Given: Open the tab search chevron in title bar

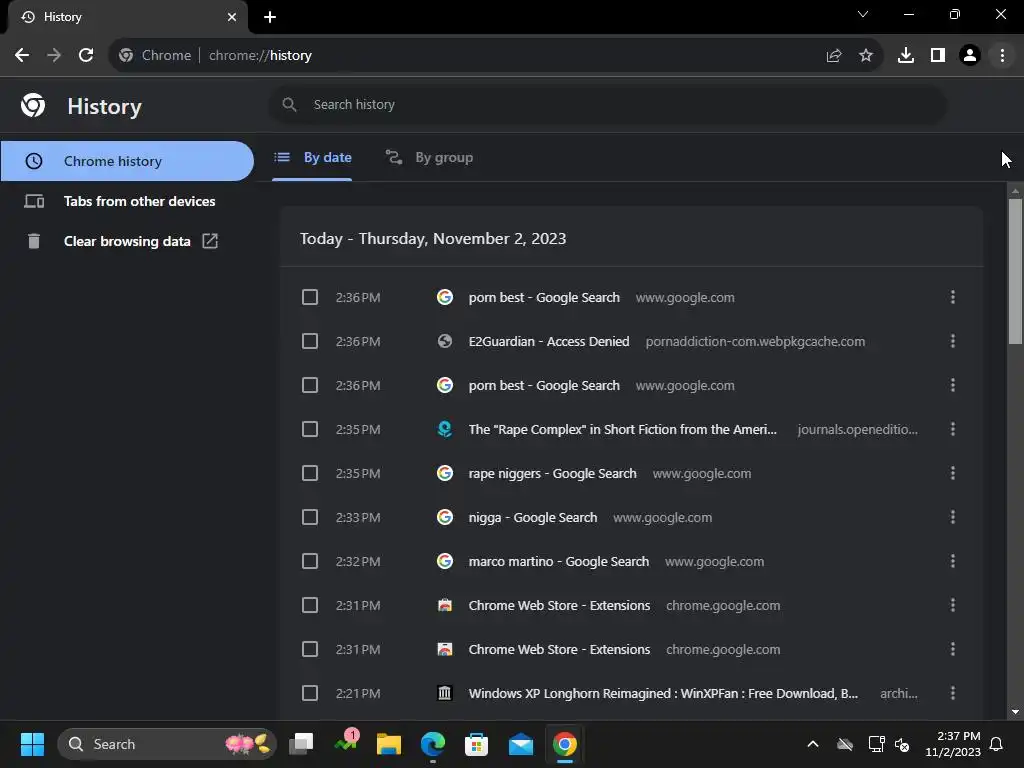Looking at the screenshot, I should tap(863, 14).
